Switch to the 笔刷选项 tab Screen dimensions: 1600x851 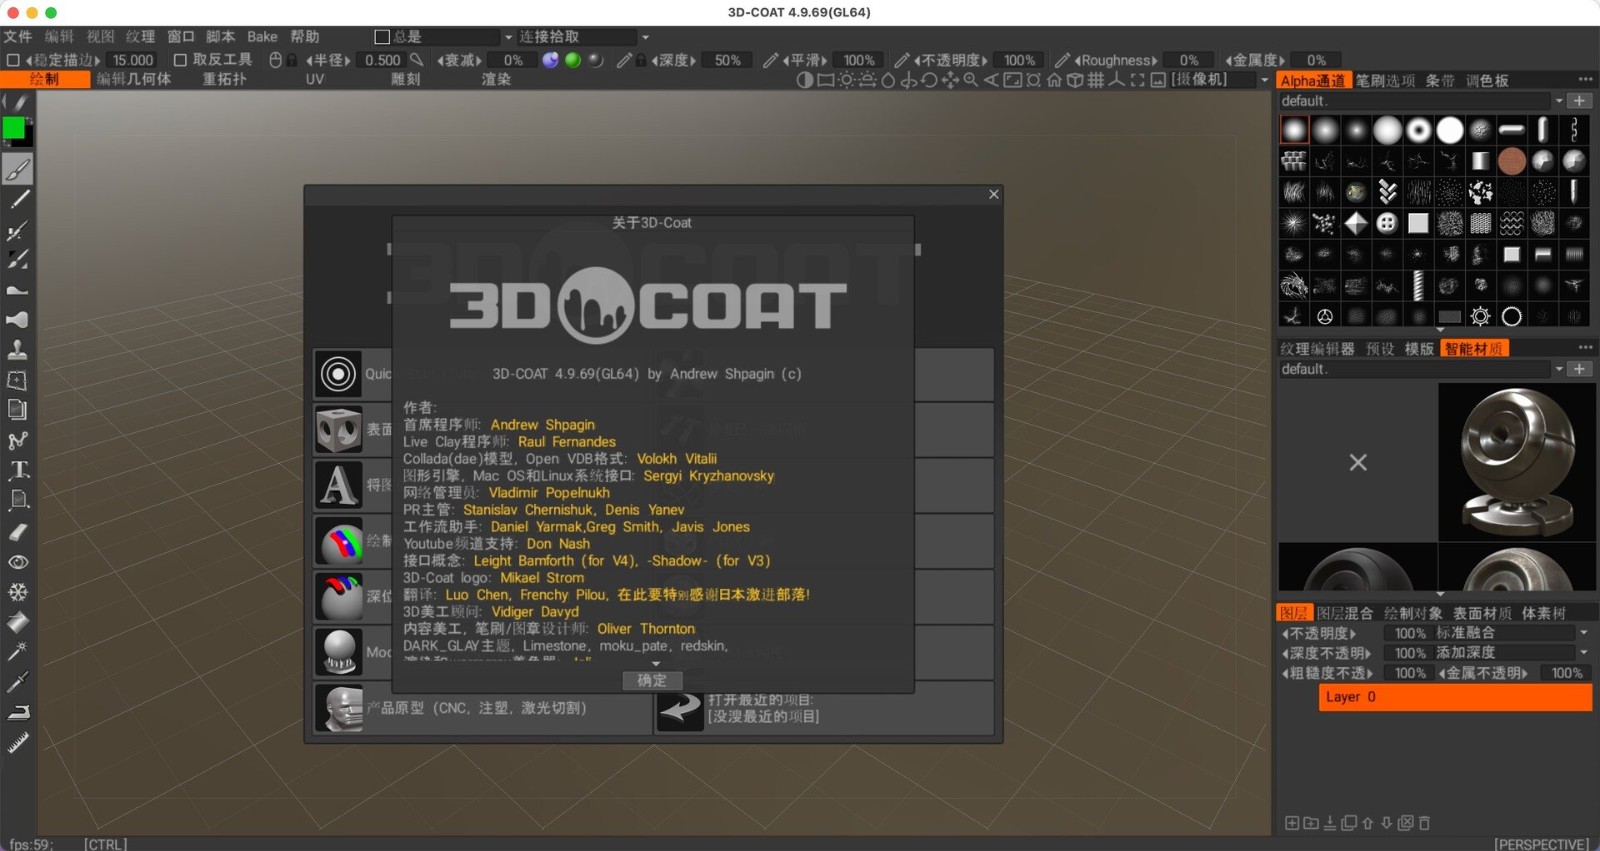1385,81
